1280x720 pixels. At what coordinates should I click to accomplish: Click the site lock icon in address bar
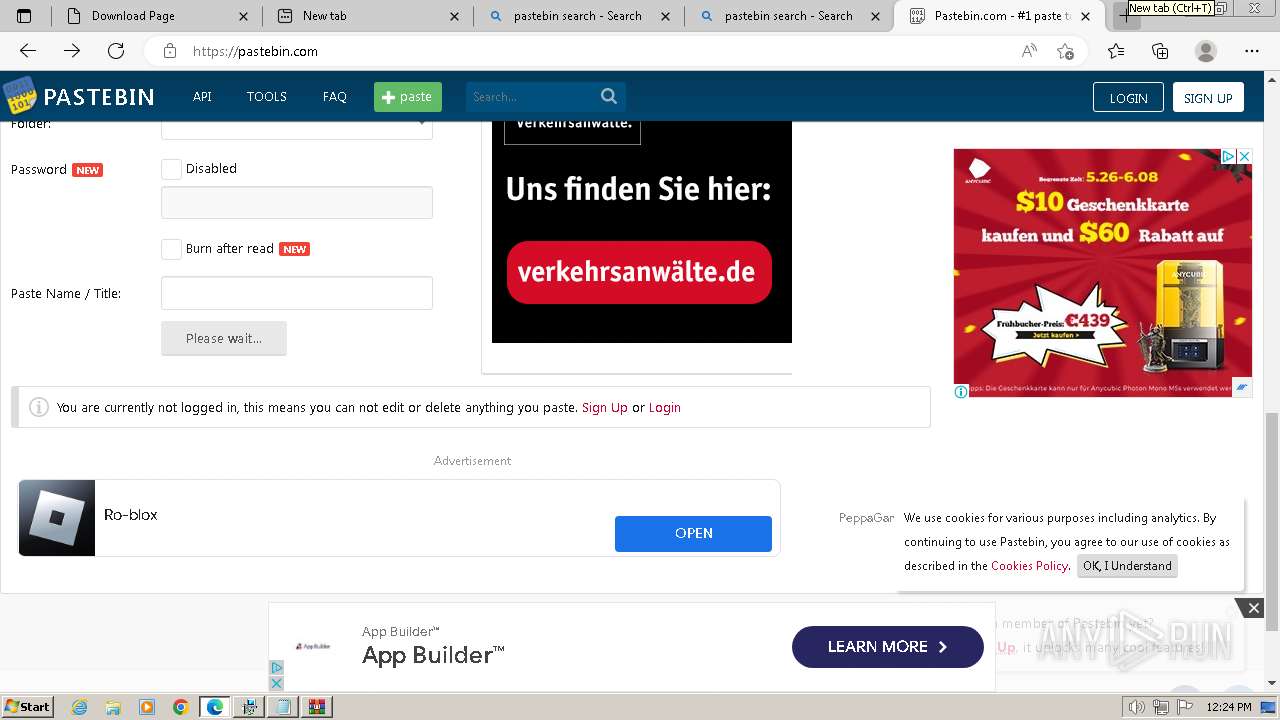170,51
